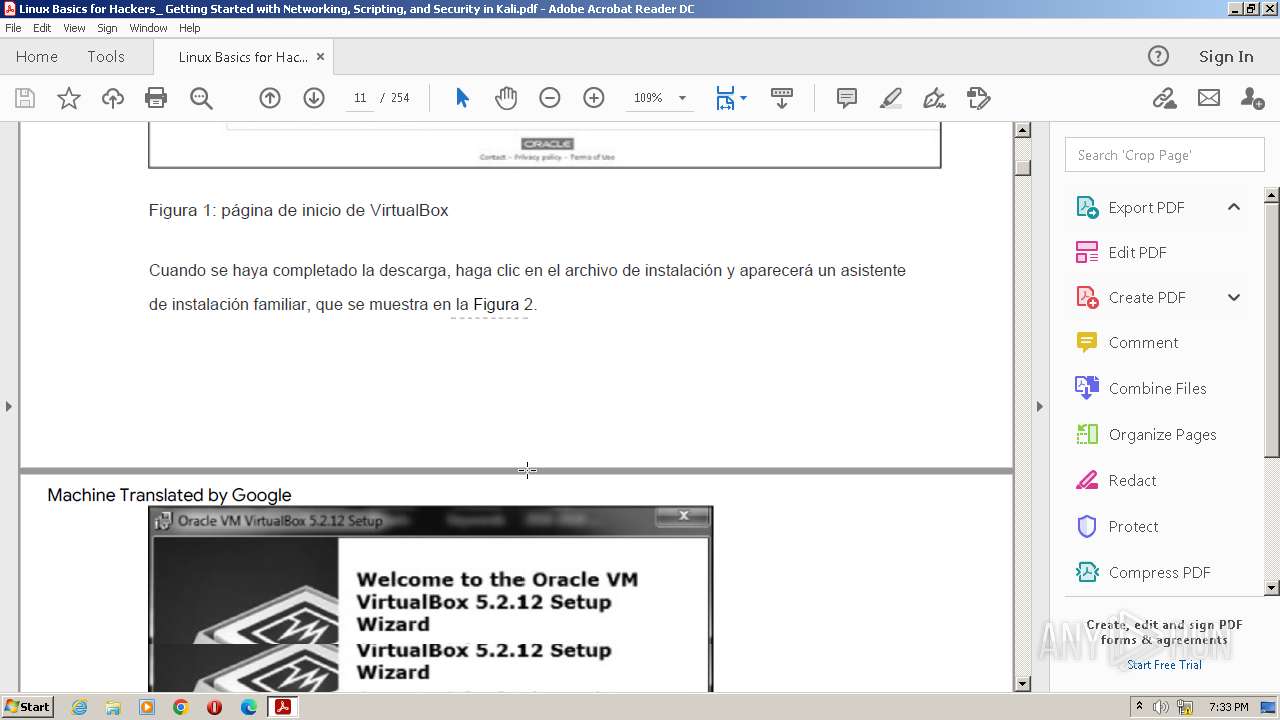Switch to the Home tab
1280x720 pixels.
pyautogui.click(x=37, y=56)
